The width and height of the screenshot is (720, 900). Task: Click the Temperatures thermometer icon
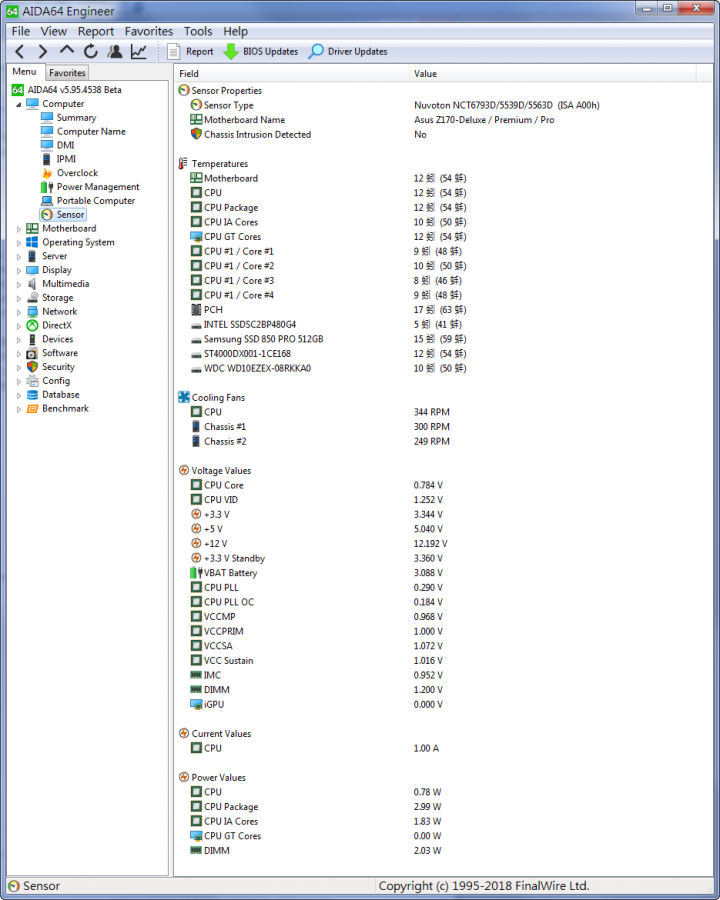click(183, 164)
